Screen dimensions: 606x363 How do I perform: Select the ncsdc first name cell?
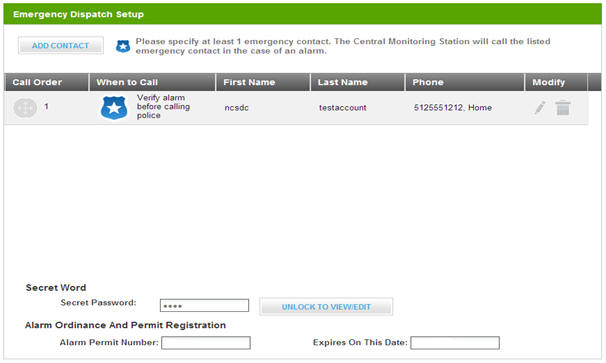coord(237,107)
